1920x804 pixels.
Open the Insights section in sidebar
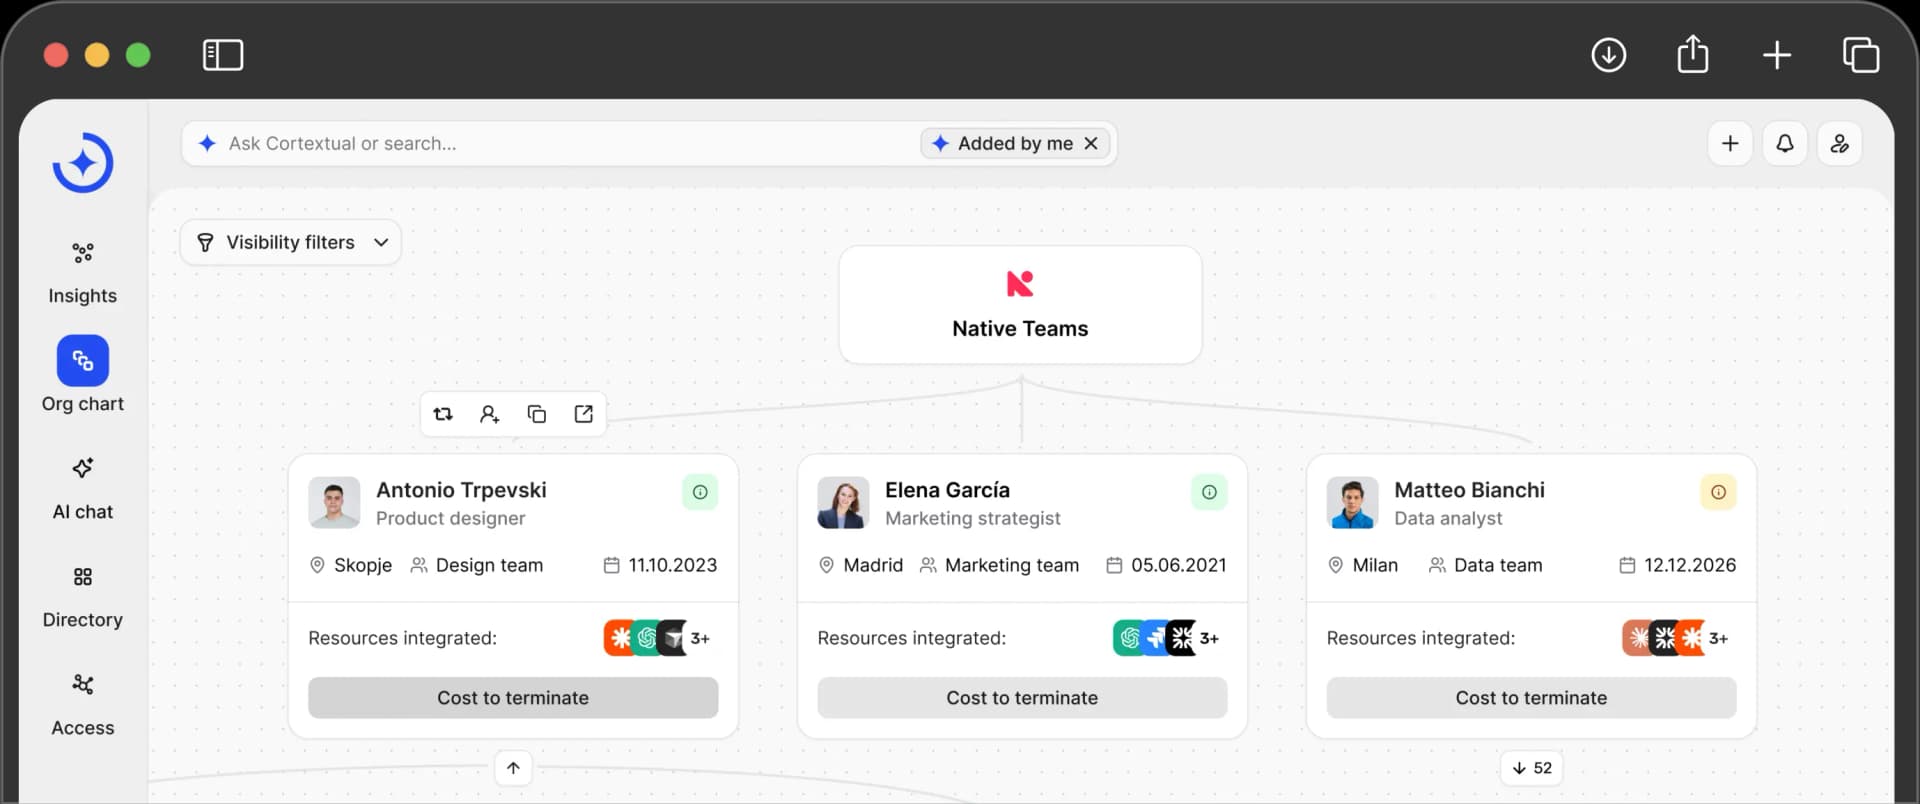click(83, 273)
